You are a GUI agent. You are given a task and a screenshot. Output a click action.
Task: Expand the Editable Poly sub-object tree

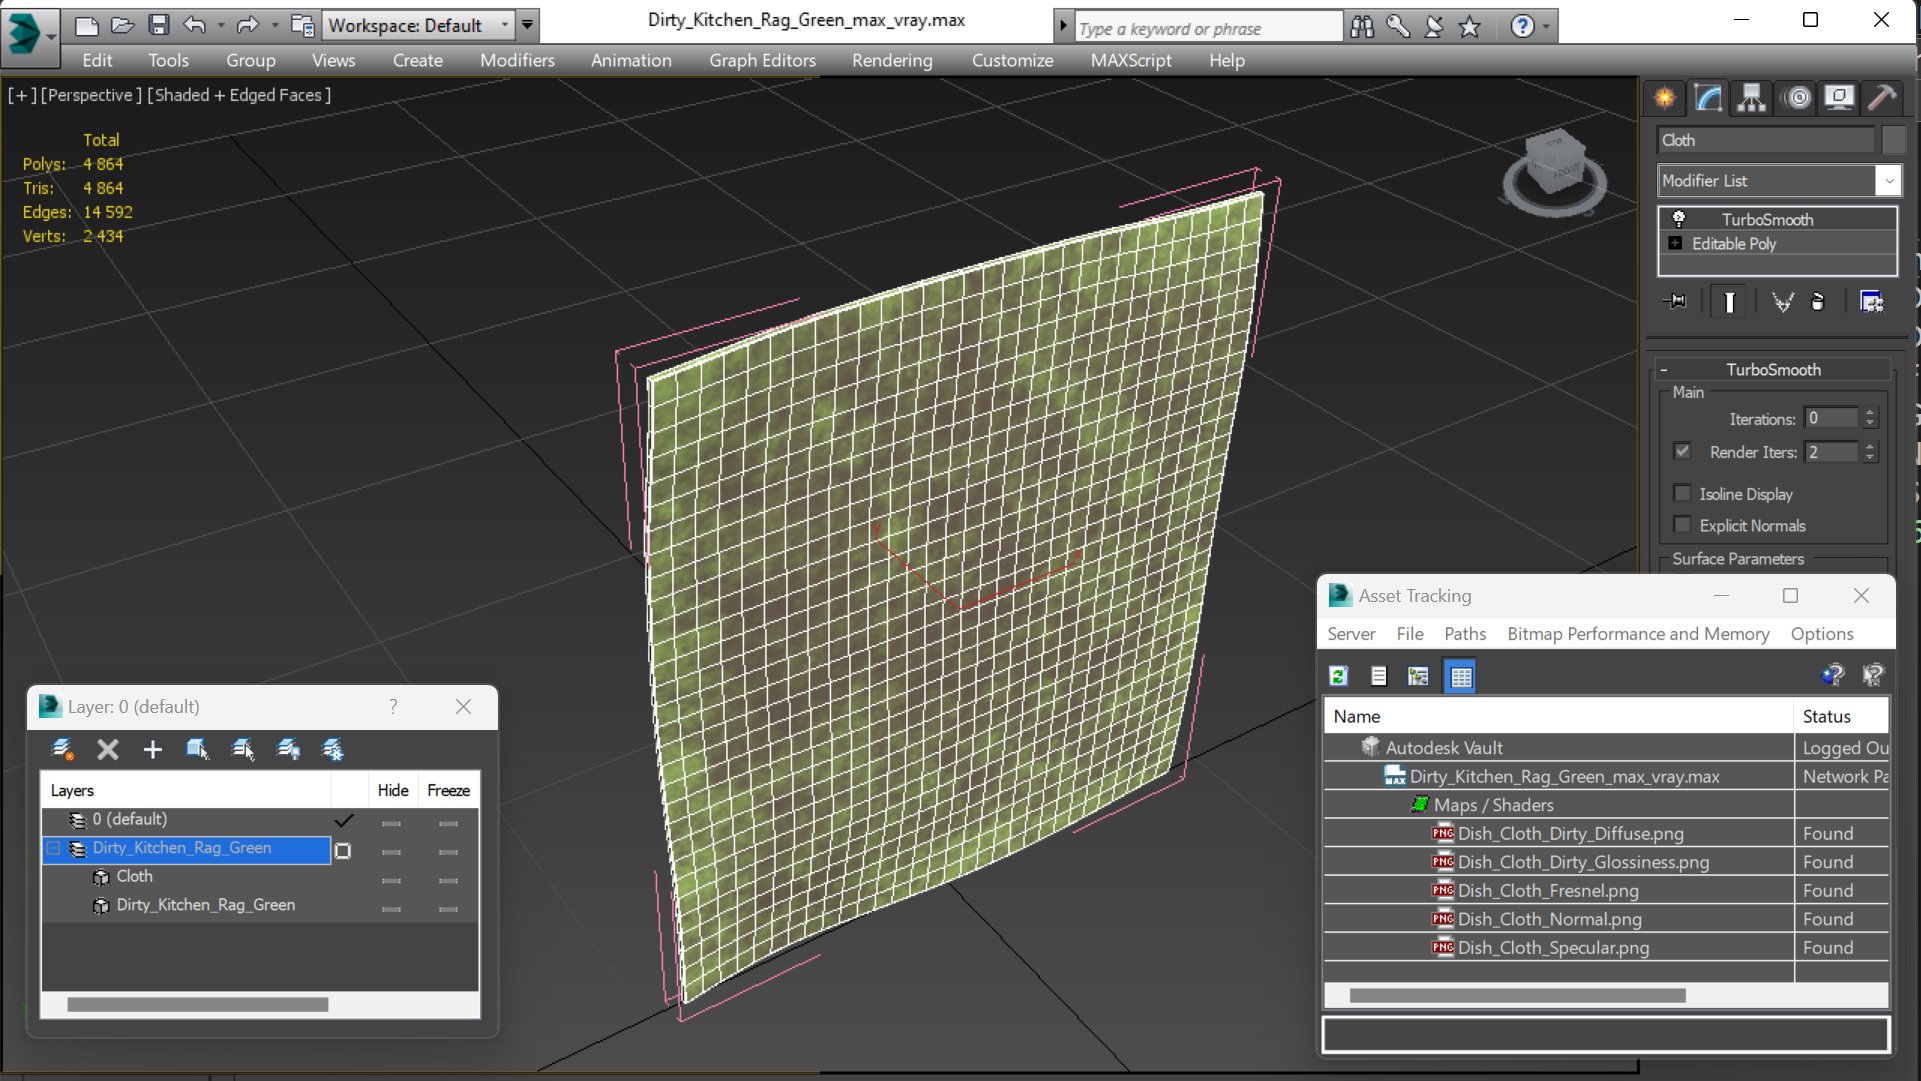click(x=1675, y=243)
